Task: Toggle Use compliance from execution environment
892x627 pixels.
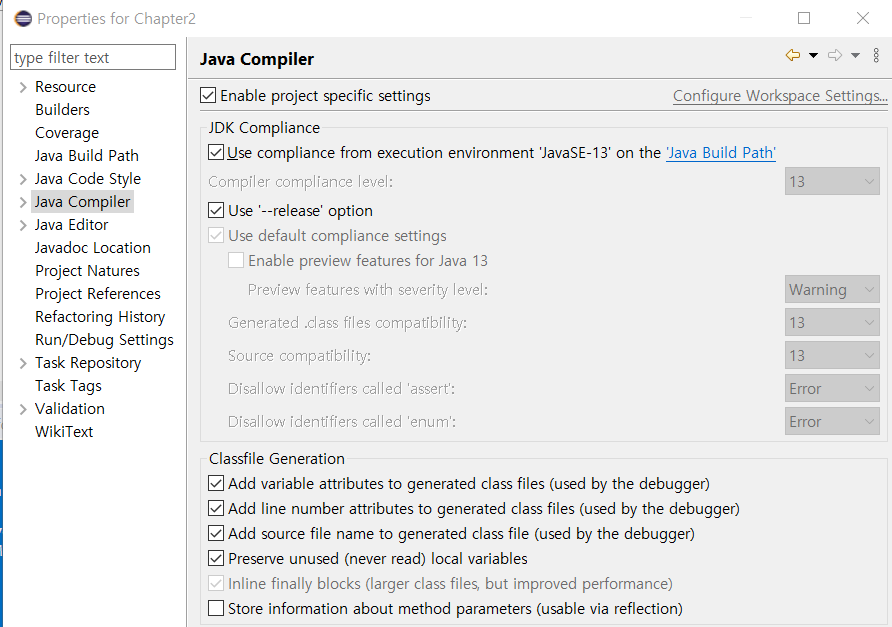Action: coord(216,152)
